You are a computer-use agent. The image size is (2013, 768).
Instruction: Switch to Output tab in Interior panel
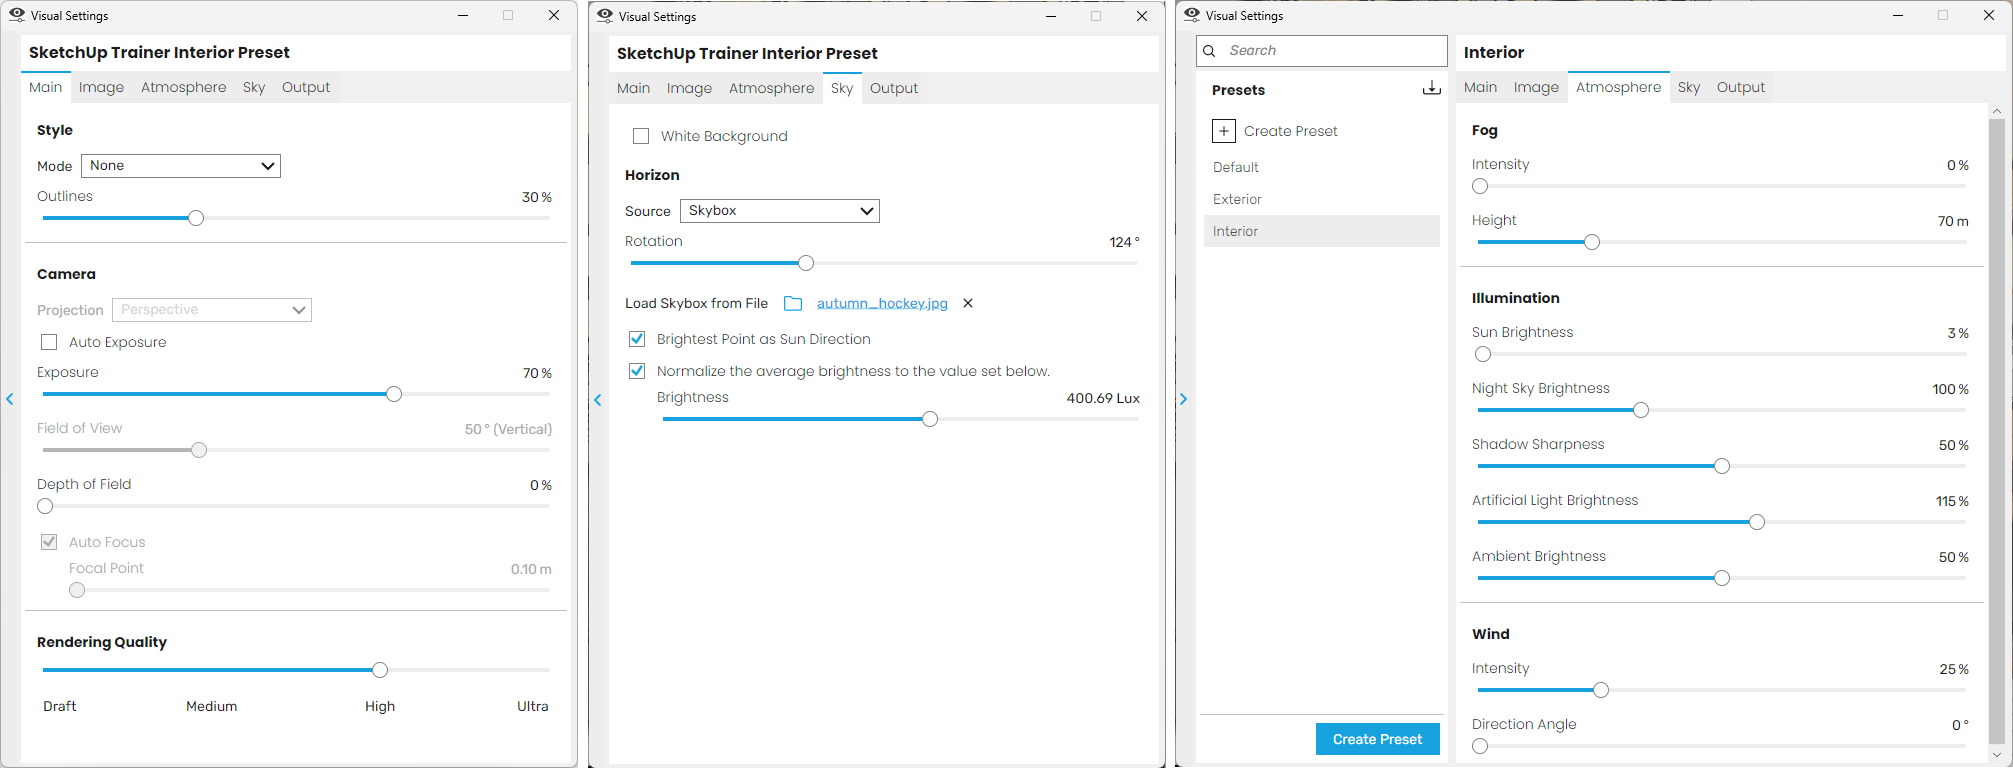(x=1740, y=88)
